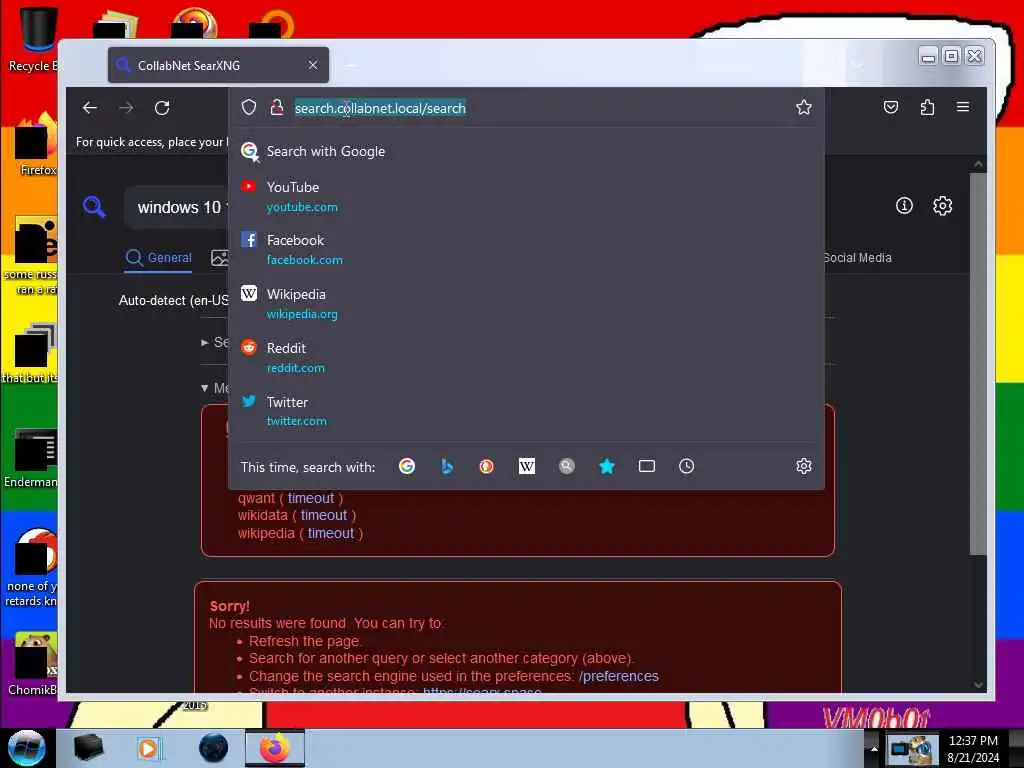This screenshot has height=768, width=1024.
Task: Collapse the open section arrow beginning with Me
Action: (x=204, y=388)
